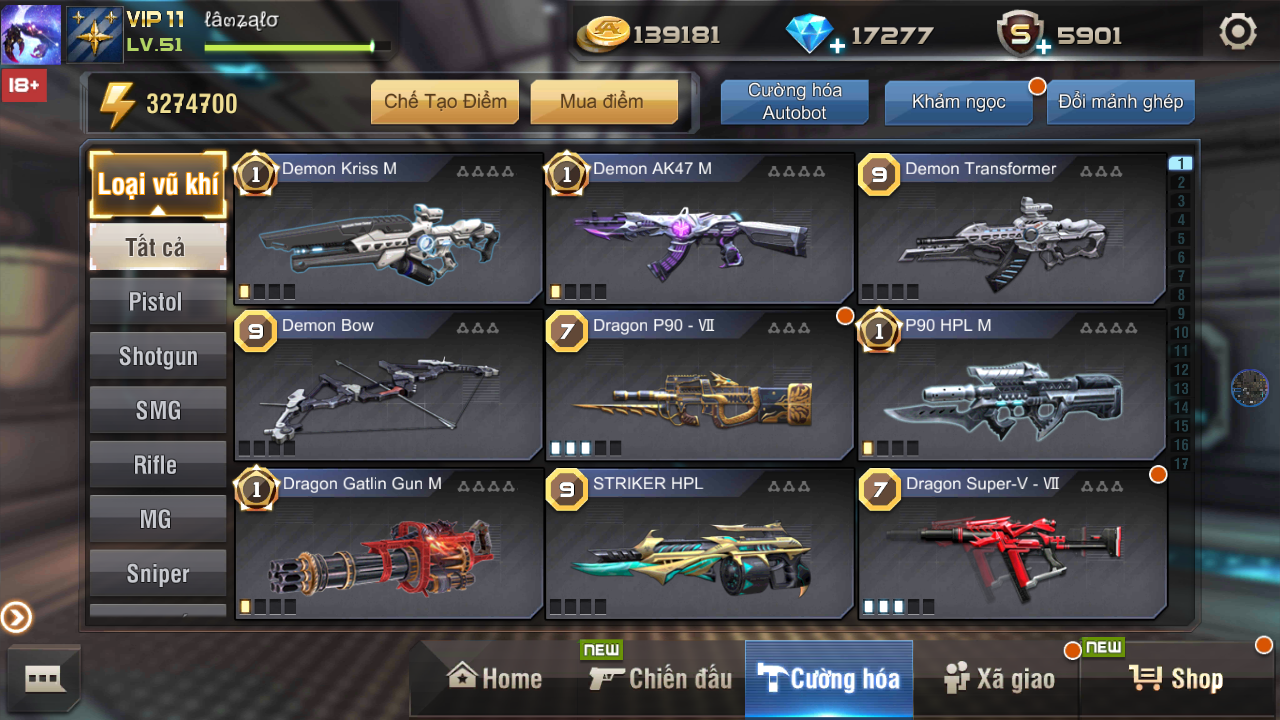Image resolution: width=1280 pixels, height=720 pixels.
Task: Filter weapons by Shotgun
Action: 157,356
